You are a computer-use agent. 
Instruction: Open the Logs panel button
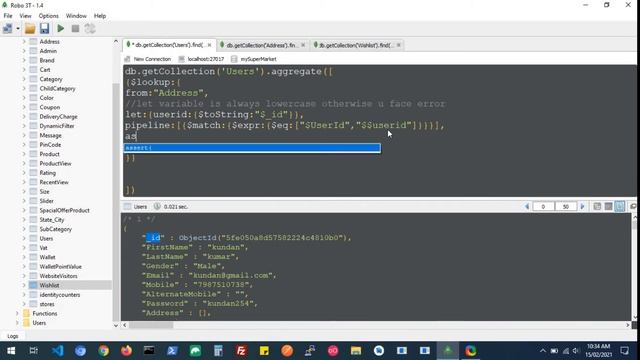(x=13, y=336)
